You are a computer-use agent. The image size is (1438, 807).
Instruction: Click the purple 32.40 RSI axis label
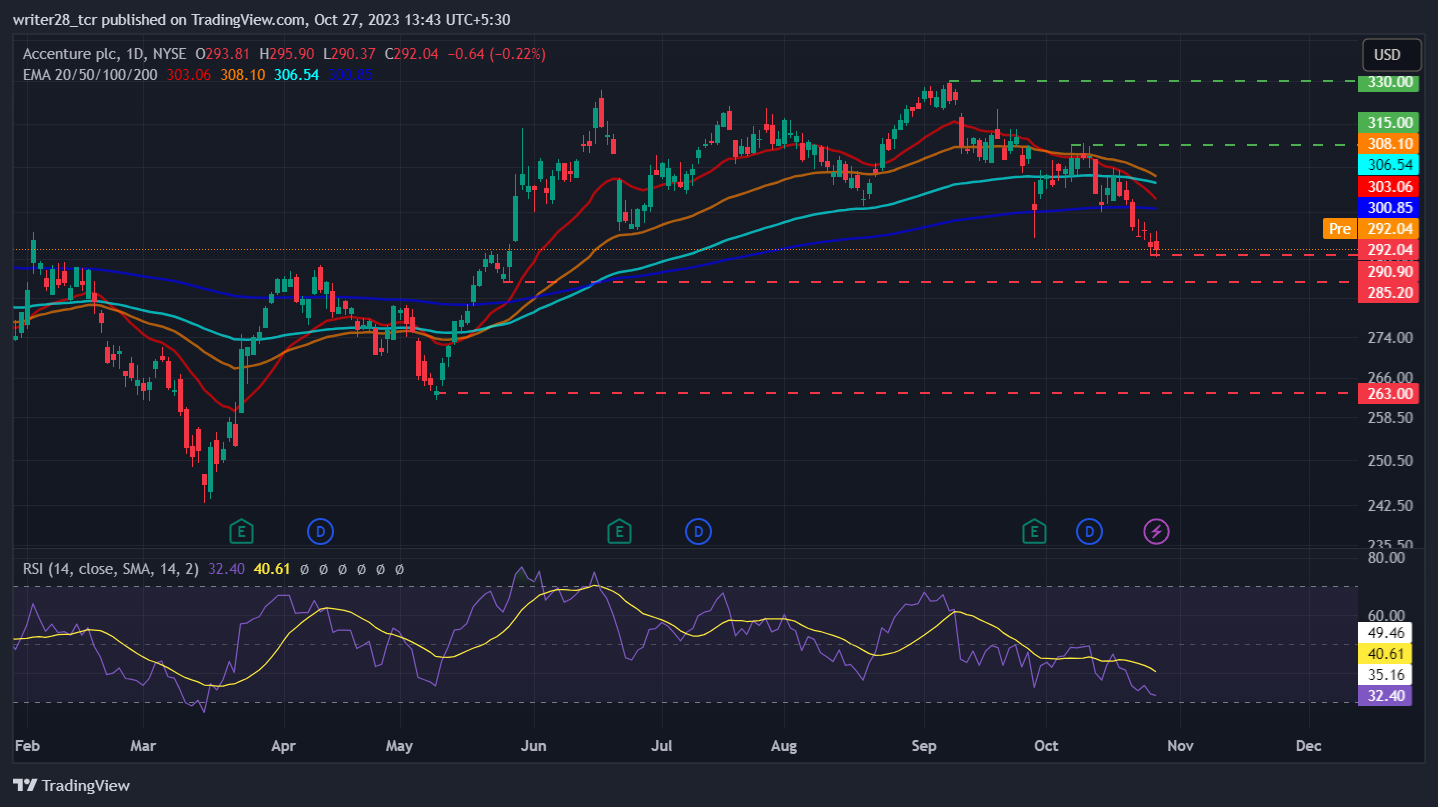(x=1385, y=695)
